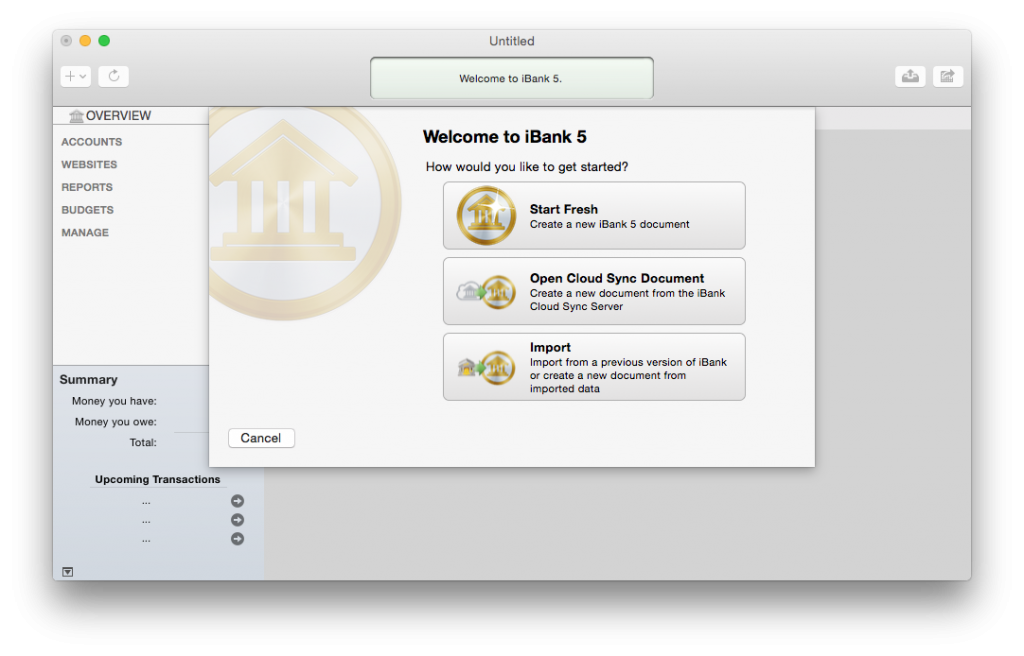Cancel the Welcome to iBank 5 dialog
1024x656 pixels.
[x=261, y=438]
